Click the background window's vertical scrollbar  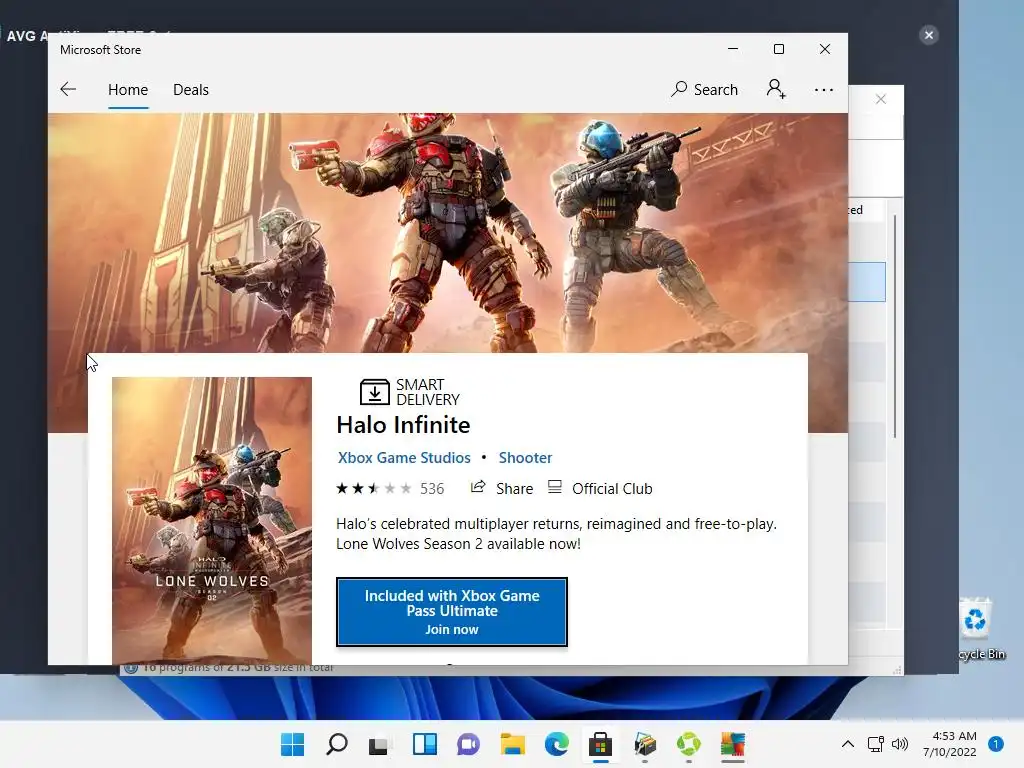[x=894, y=327]
